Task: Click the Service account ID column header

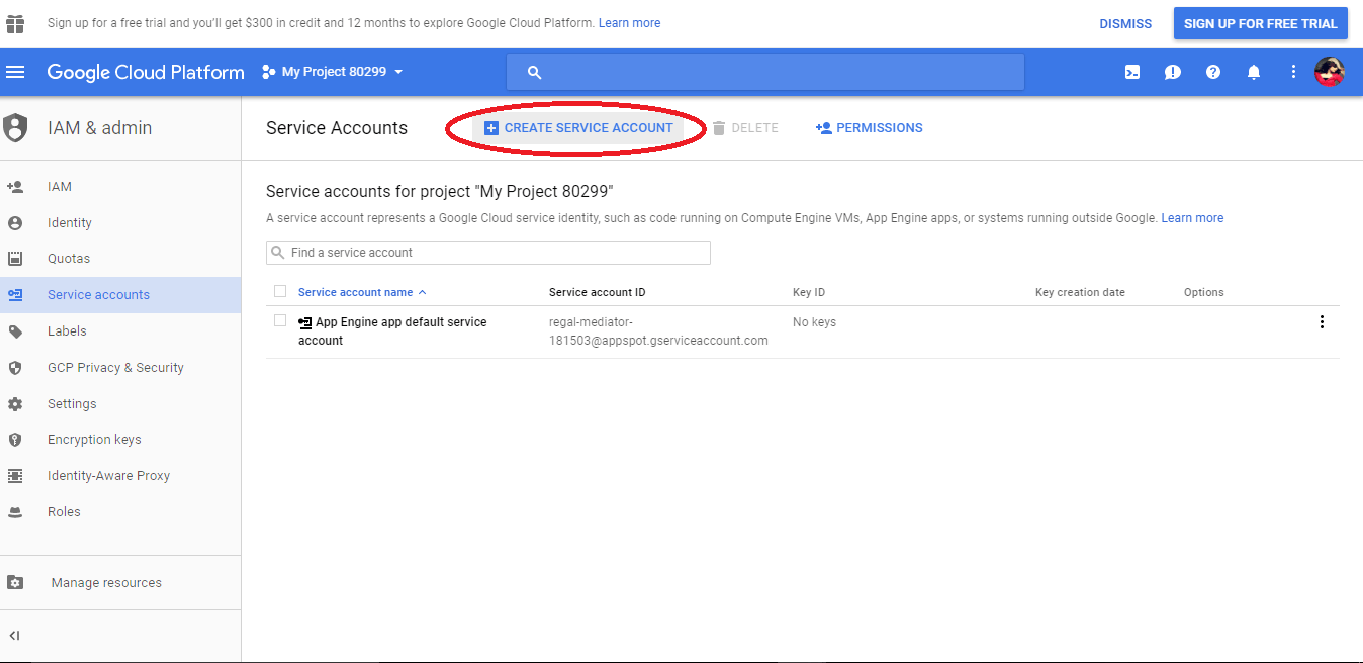Action: [597, 292]
